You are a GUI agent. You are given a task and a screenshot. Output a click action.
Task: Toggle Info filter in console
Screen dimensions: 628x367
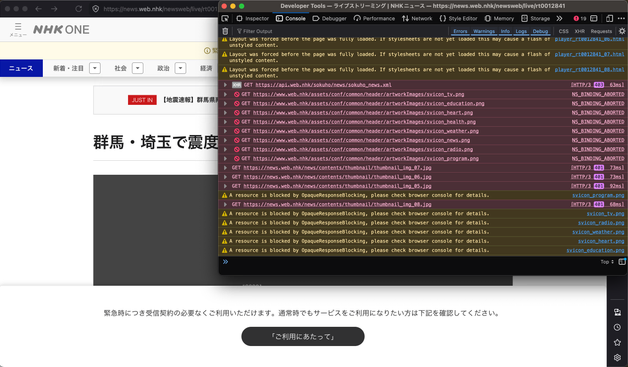(x=505, y=31)
